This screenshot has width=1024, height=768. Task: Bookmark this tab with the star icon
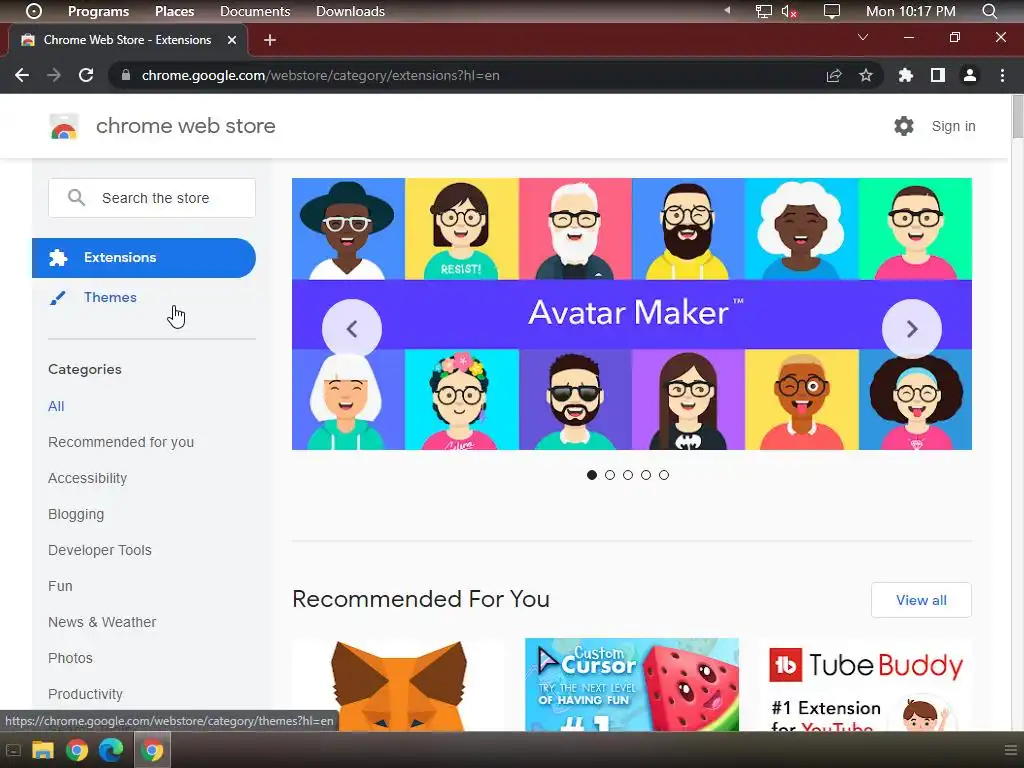[866, 76]
